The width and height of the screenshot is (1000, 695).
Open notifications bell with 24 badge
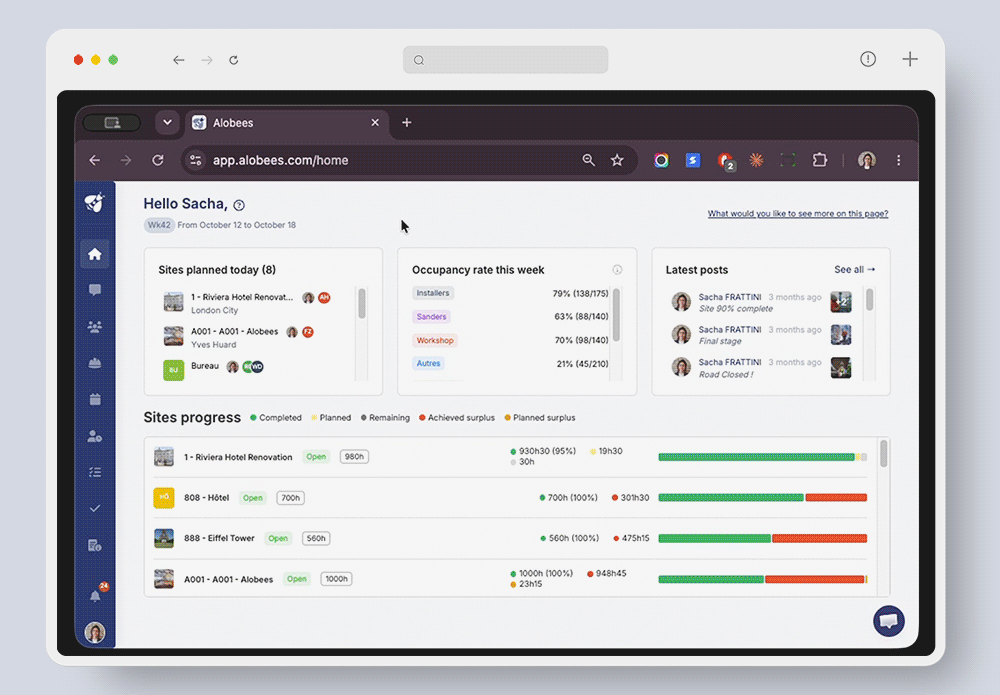tap(95, 596)
